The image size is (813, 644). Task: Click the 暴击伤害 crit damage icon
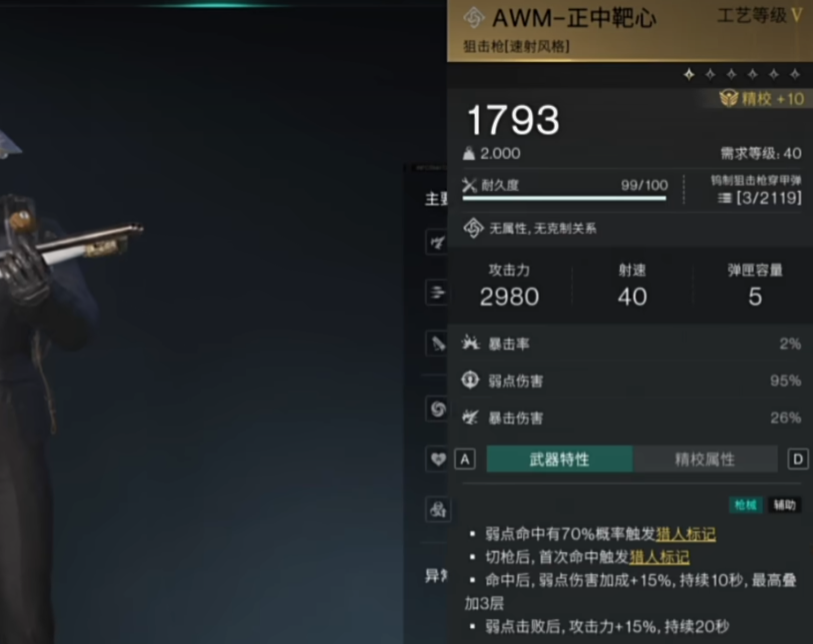[470, 417]
